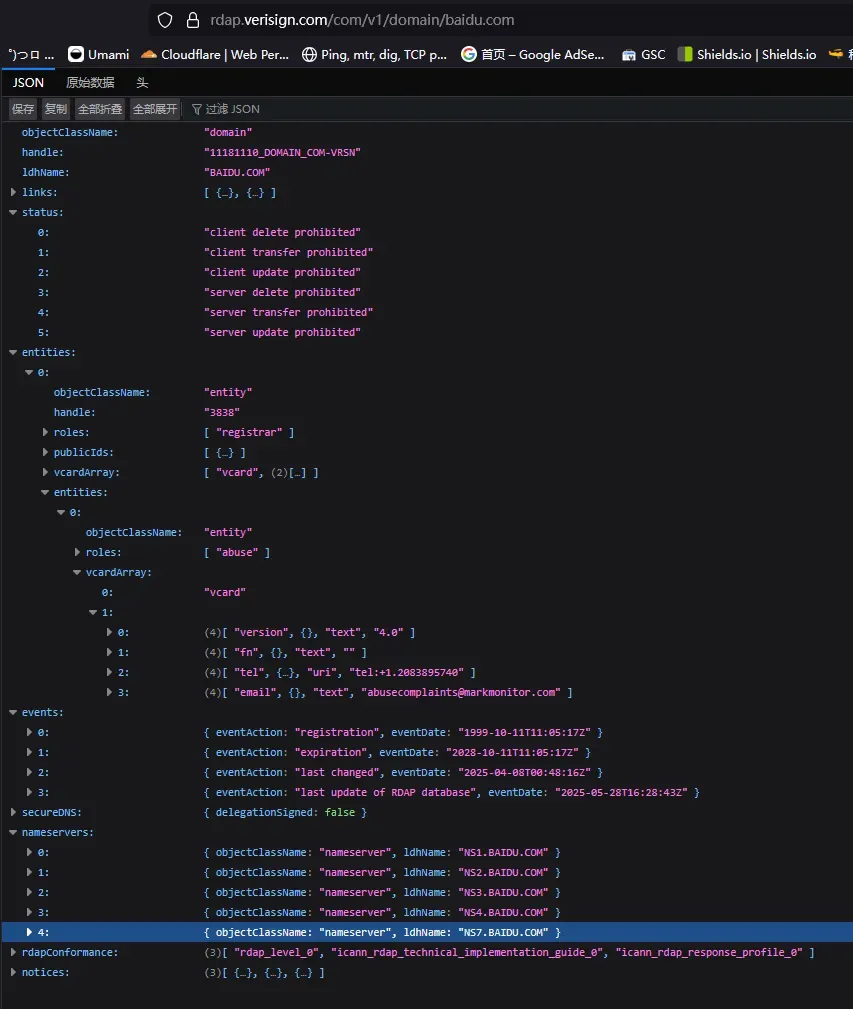
Task: Click the 全部折叠 collapse all button
Action: pyautogui.click(x=100, y=109)
